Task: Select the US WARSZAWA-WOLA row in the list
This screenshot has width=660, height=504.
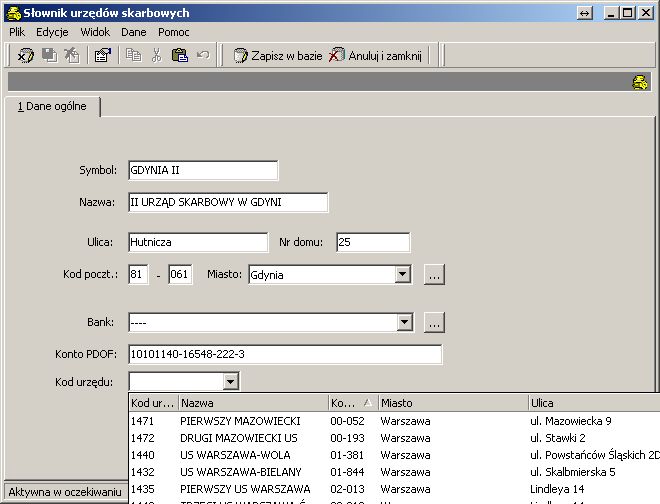Action: click(394, 455)
